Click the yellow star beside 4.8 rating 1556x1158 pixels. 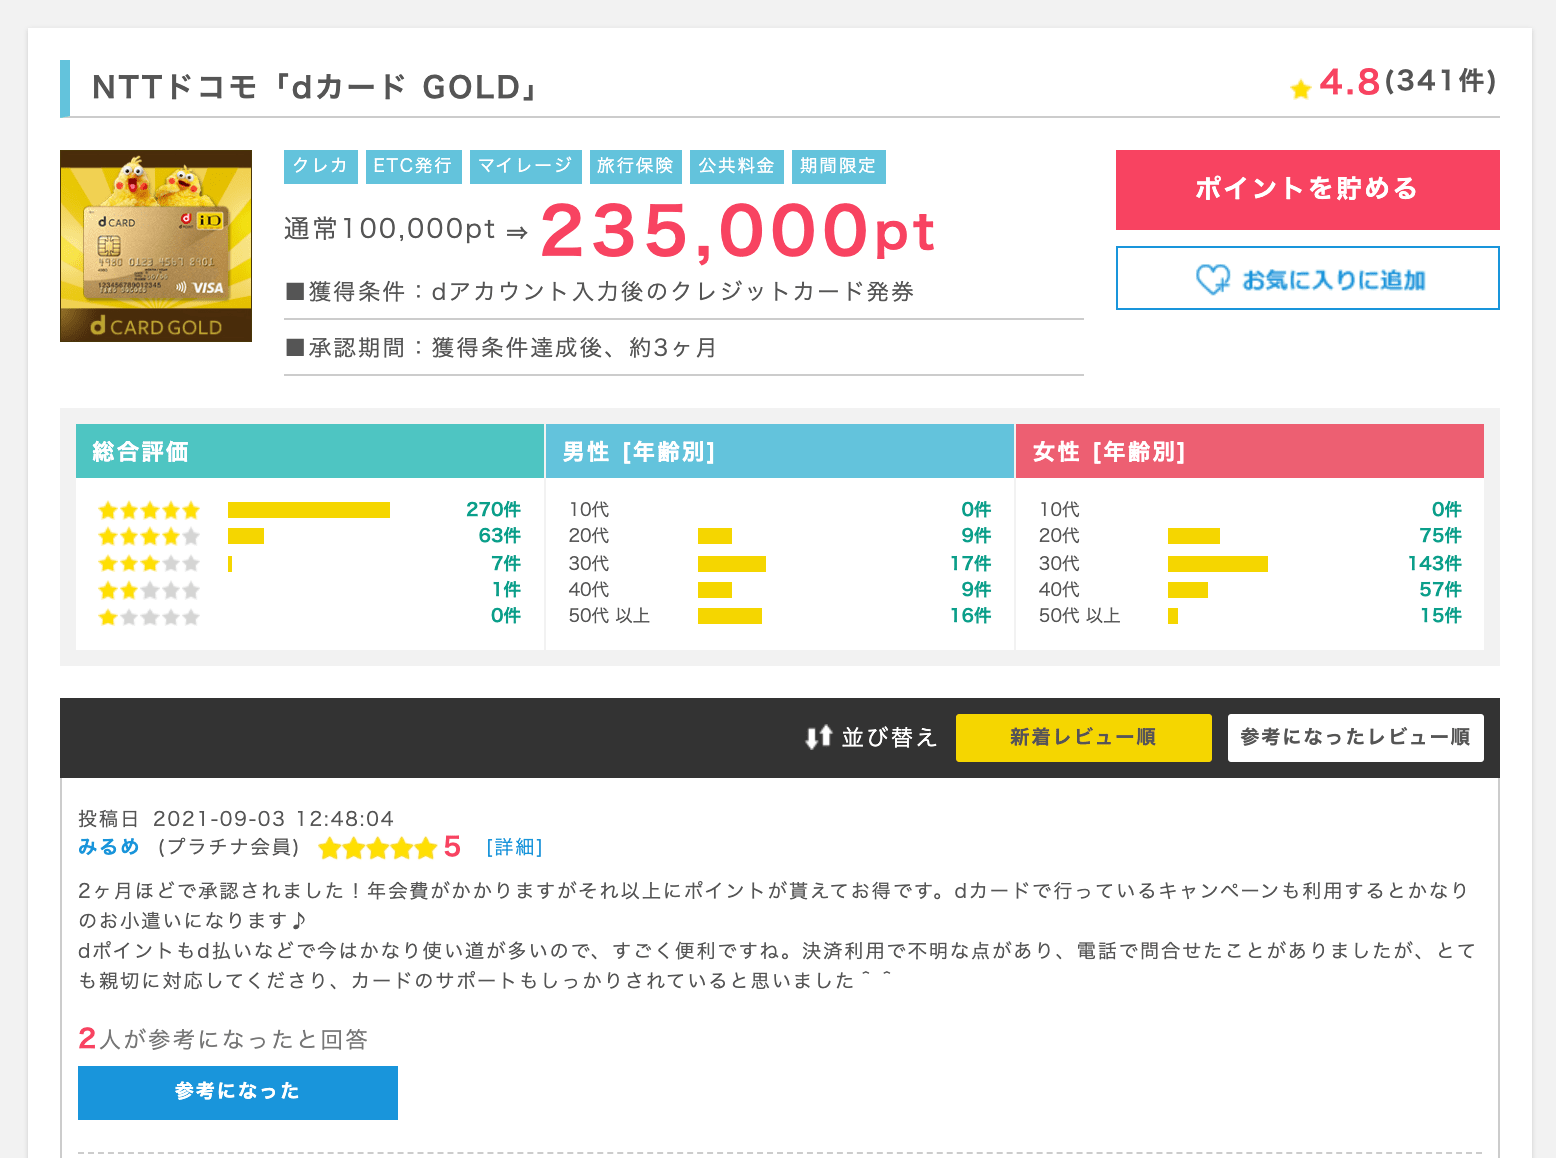1300,90
